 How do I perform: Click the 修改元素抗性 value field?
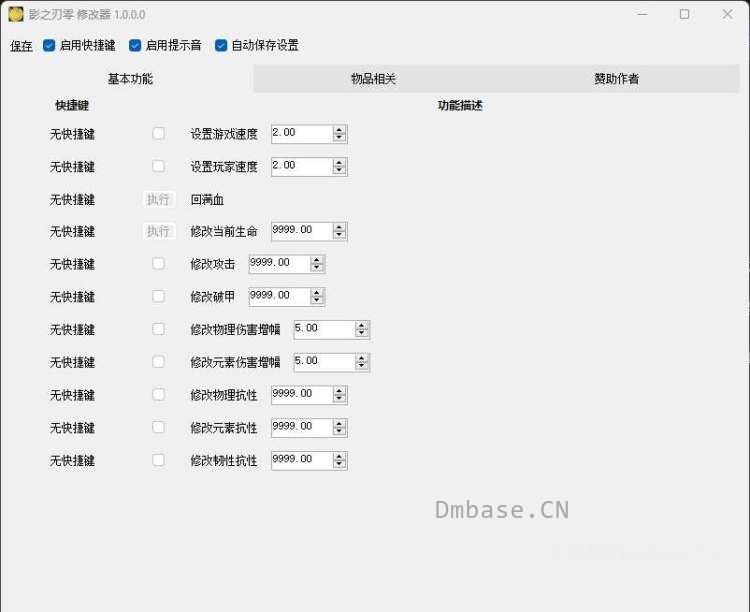click(x=302, y=428)
